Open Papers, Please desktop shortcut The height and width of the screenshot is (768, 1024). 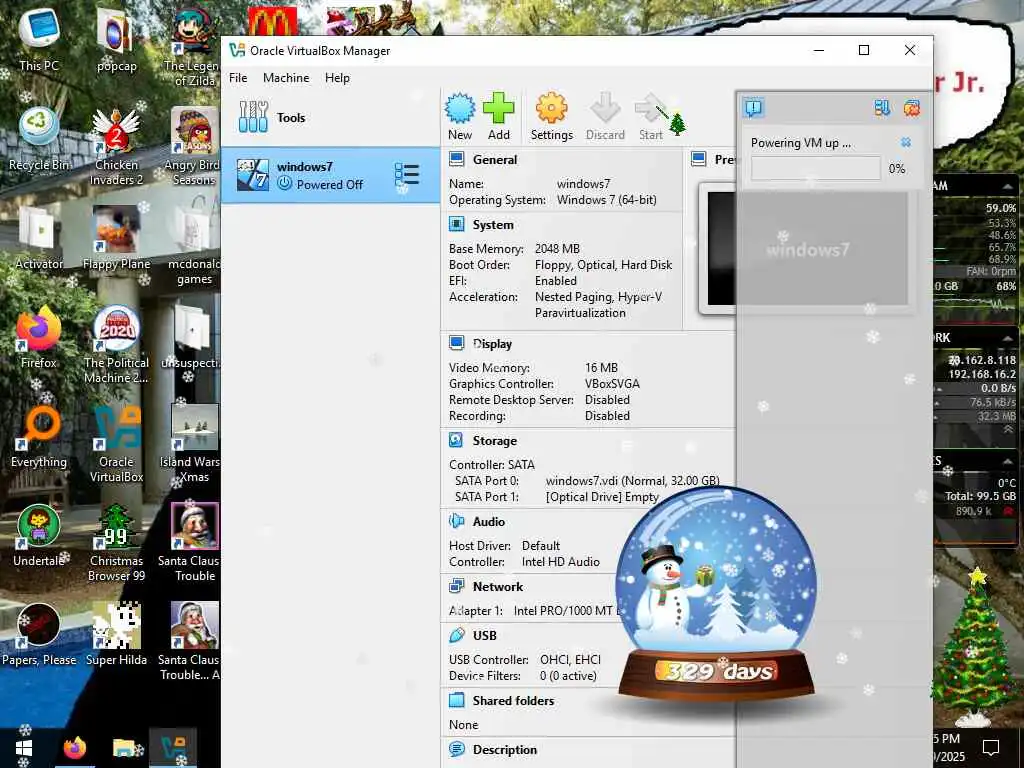coord(39,634)
